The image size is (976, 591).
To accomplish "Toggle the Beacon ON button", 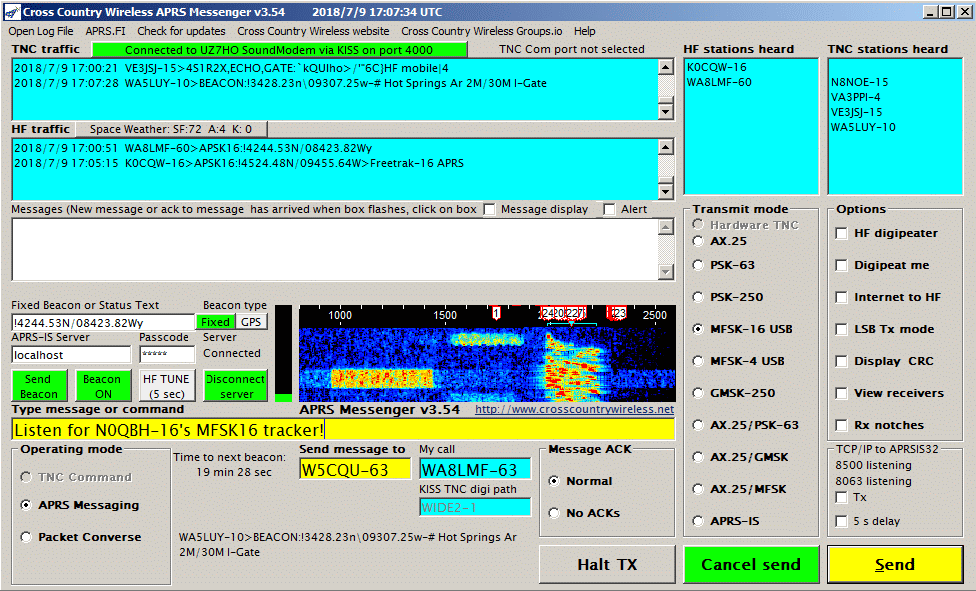I will pyautogui.click(x=103, y=386).
